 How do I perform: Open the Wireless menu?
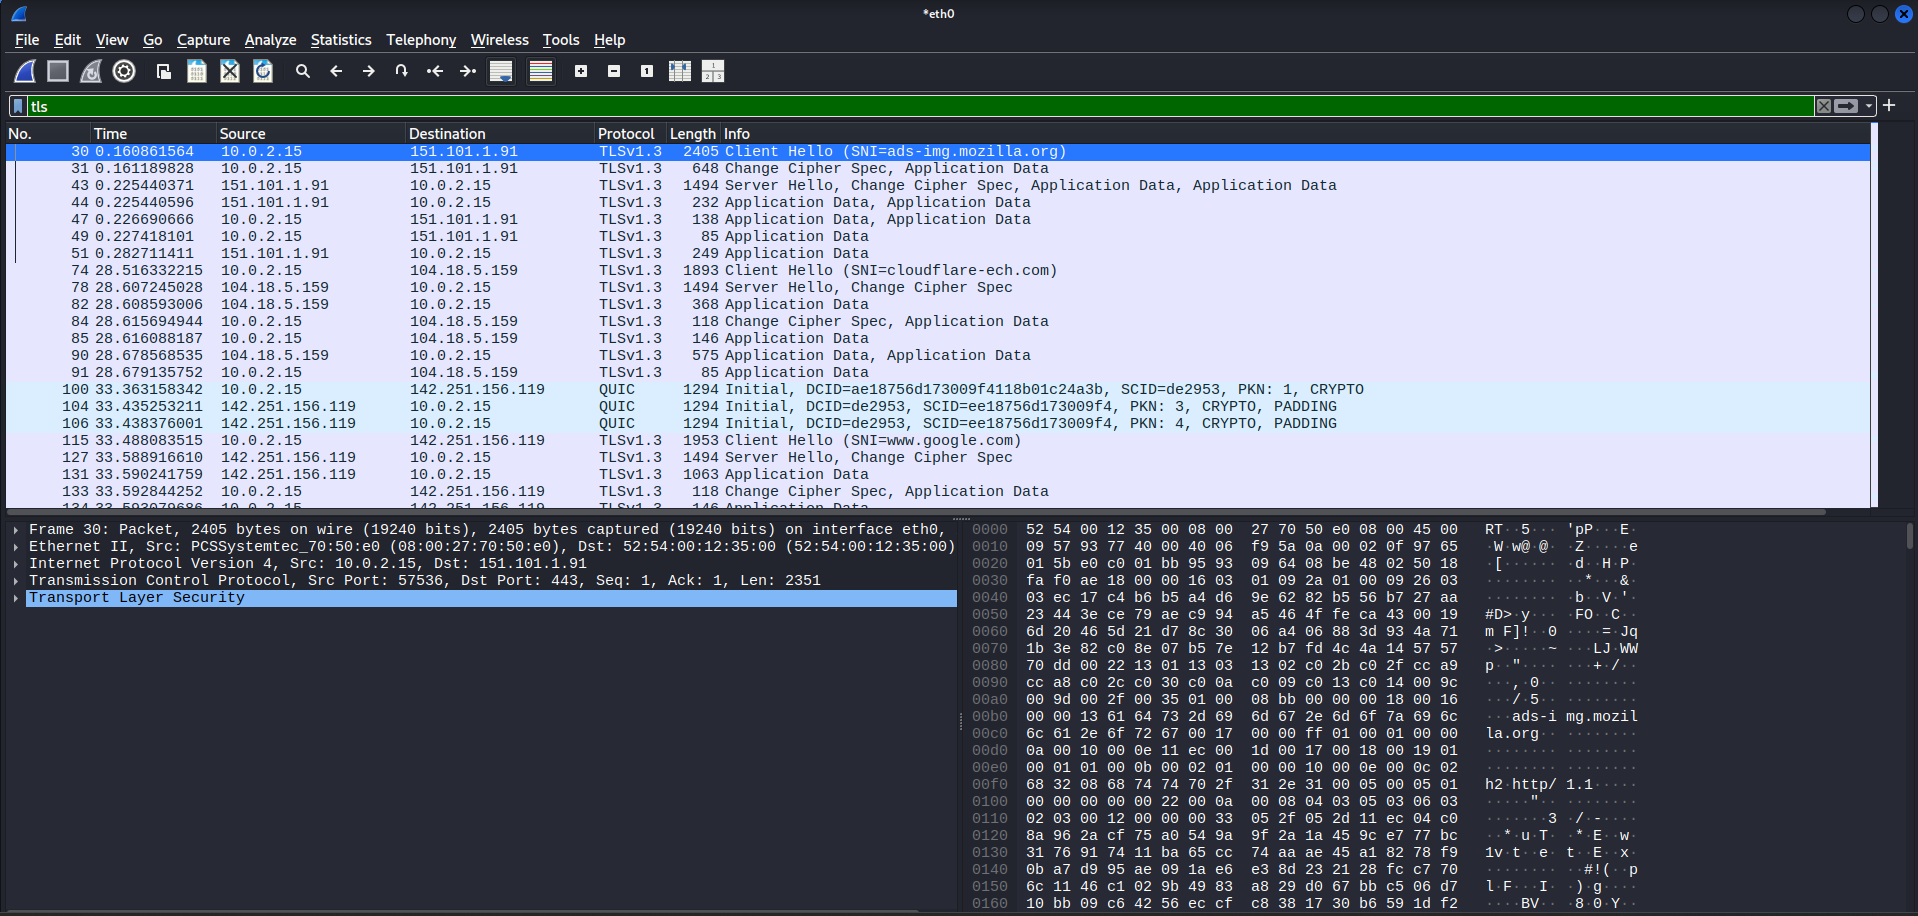[500, 40]
